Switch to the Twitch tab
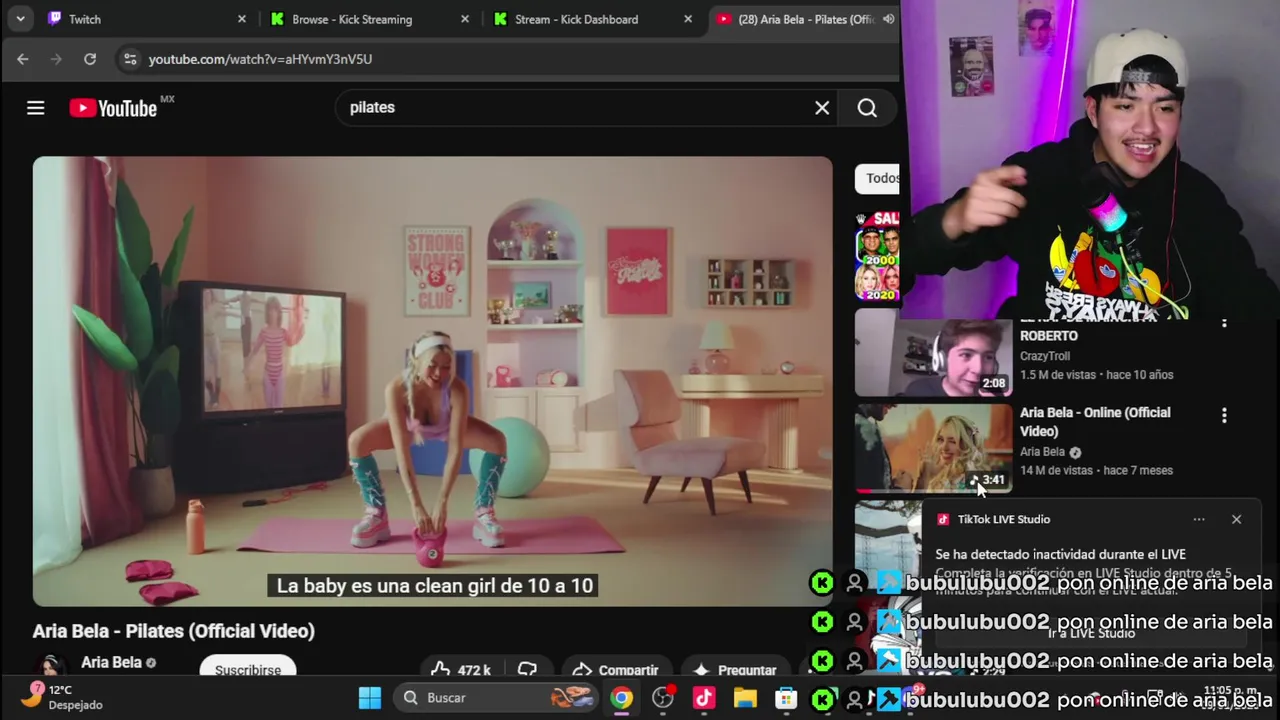This screenshot has width=1280, height=720. [x=146, y=19]
